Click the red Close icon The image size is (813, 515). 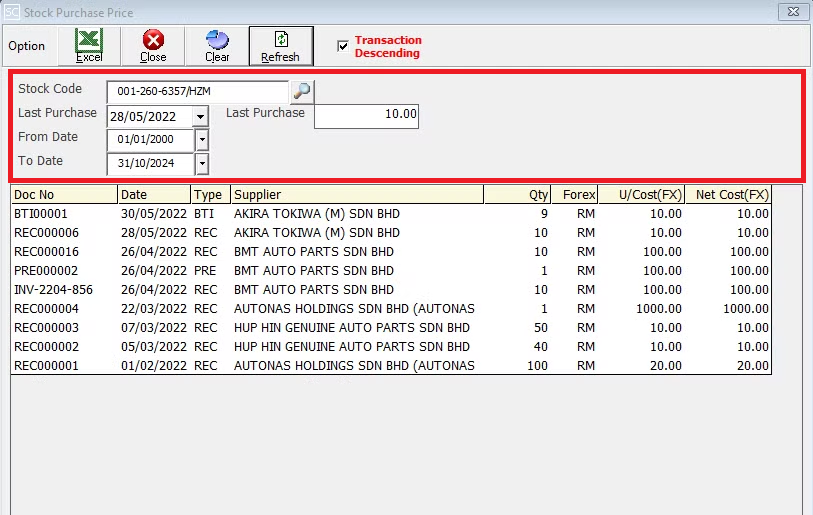pos(153,46)
